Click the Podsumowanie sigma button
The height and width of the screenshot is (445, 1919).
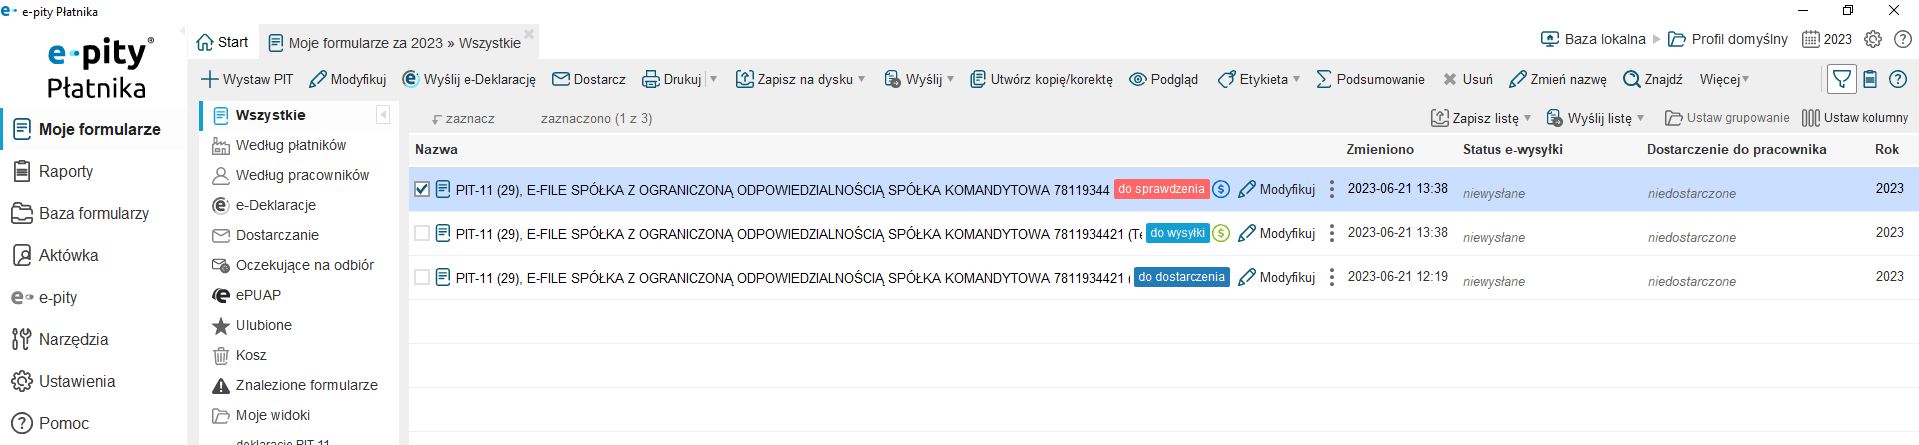(x=1370, y=79)
